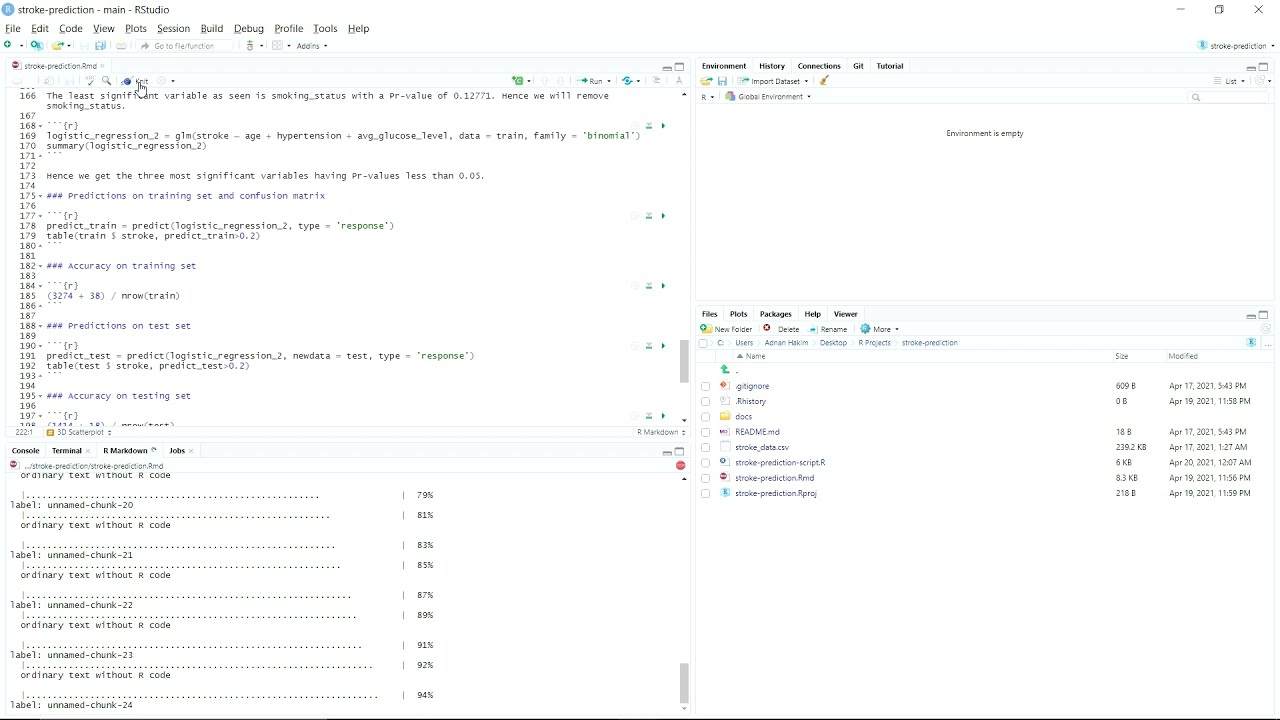Open the 3D Scatterplot section navigator
This screenshot has width=1280, height=720.
point(80,432)
